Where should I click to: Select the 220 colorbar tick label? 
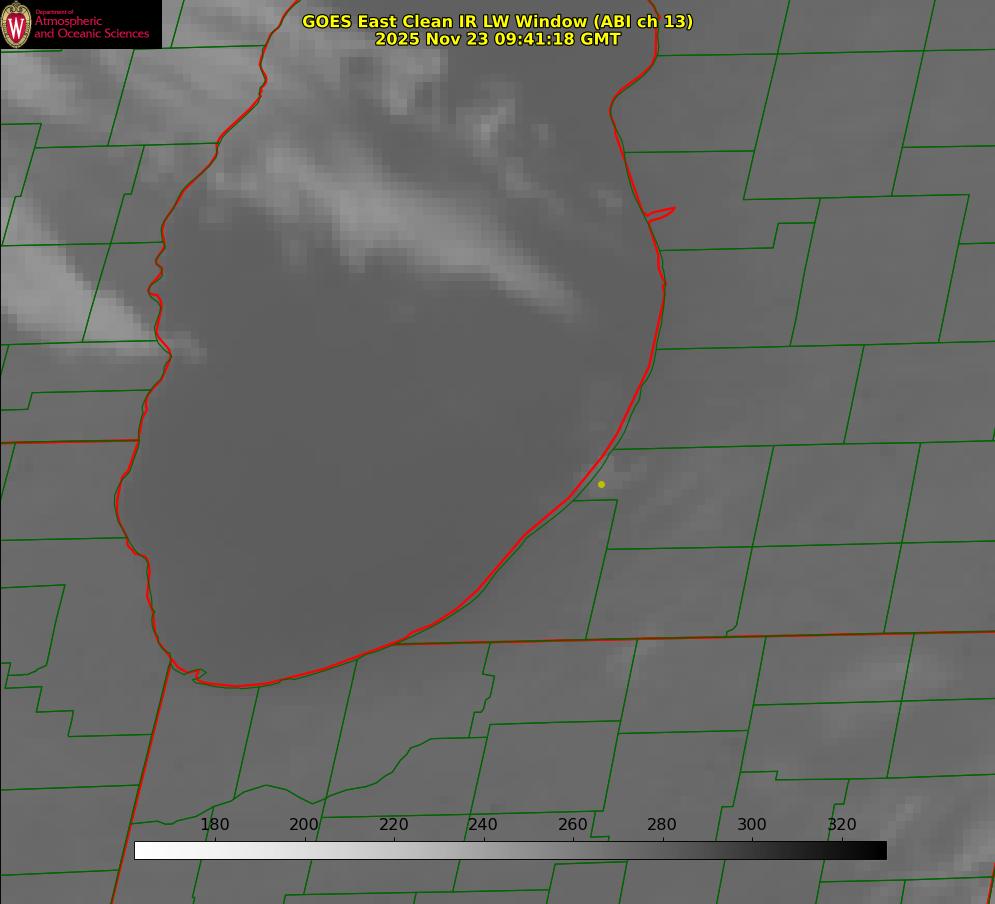[394, 824]
